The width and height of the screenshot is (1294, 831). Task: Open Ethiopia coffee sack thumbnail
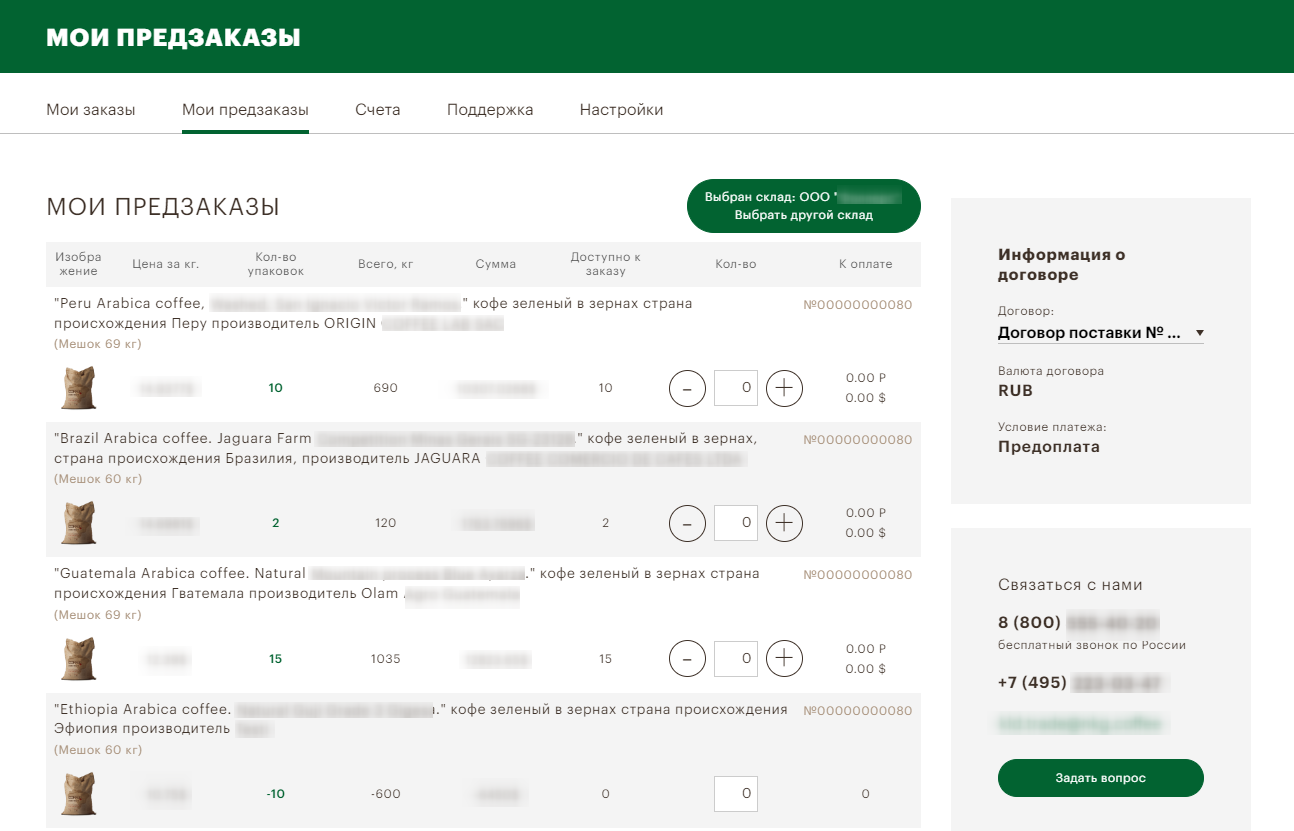pos(78,794)
